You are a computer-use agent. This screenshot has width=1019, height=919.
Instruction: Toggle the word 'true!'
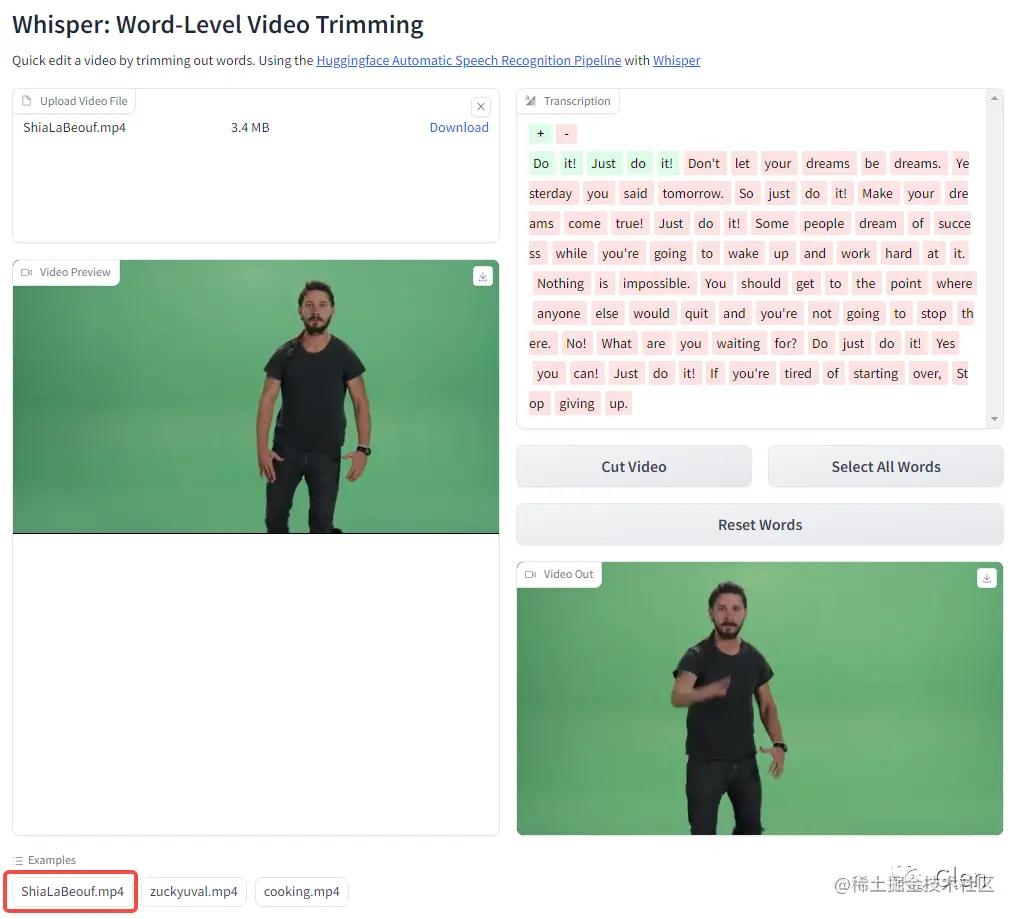(629, 224)
